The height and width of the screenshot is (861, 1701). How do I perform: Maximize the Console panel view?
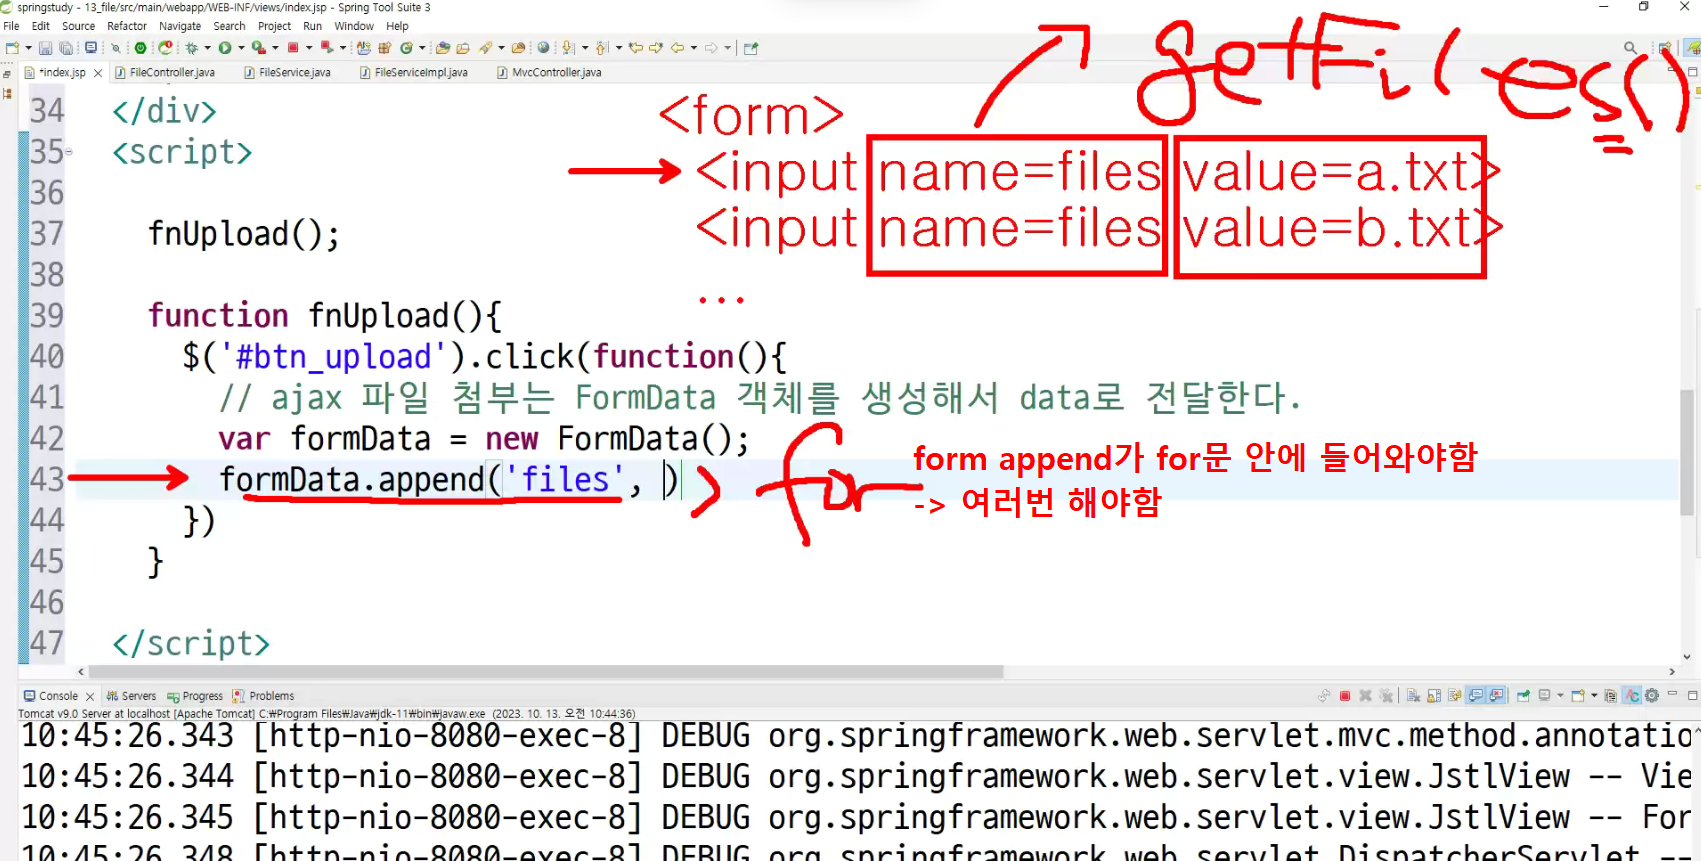tap(1692, 694)
